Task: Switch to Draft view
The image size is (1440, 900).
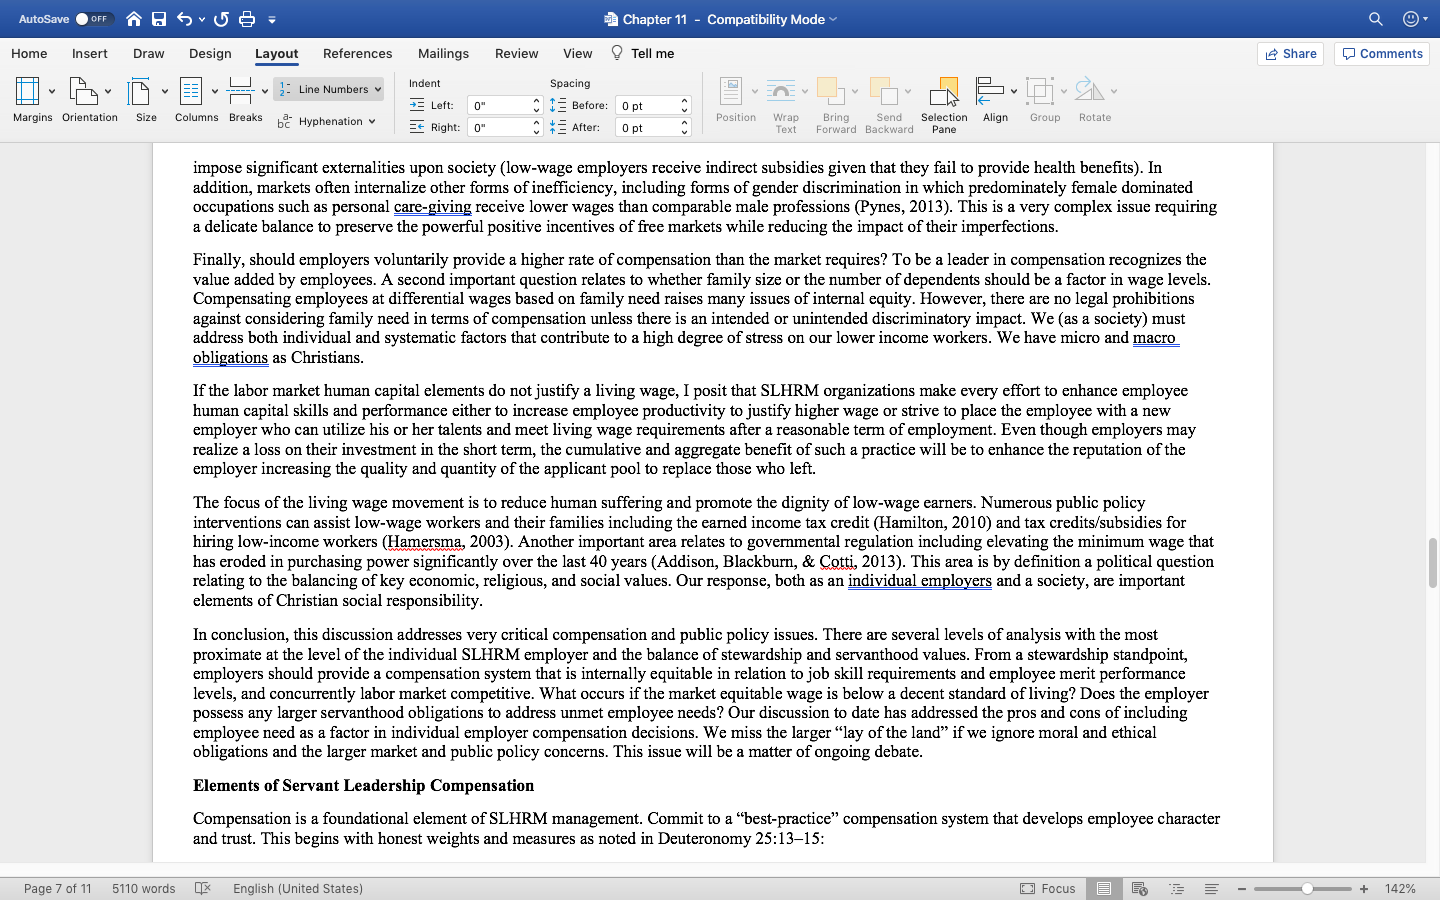Action: pos(1211,888)
